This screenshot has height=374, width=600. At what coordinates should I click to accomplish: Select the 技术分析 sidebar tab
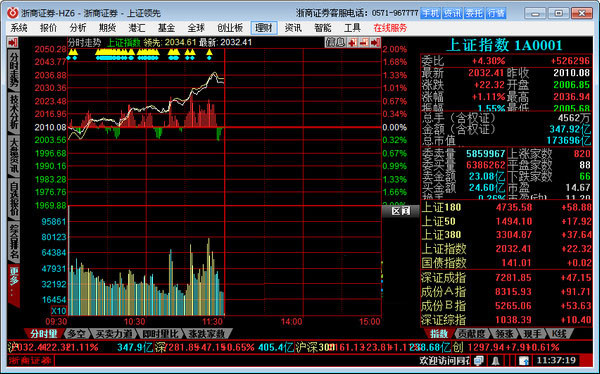click(x=13, y=112)
